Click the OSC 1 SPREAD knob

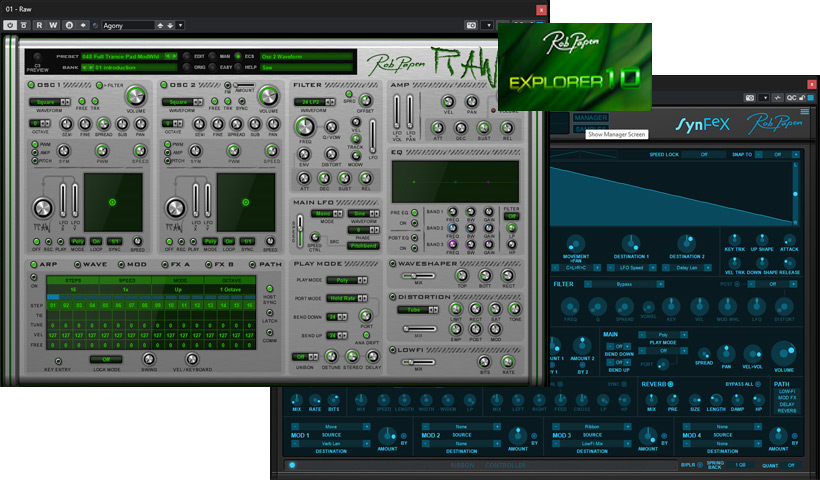point(104,124)
